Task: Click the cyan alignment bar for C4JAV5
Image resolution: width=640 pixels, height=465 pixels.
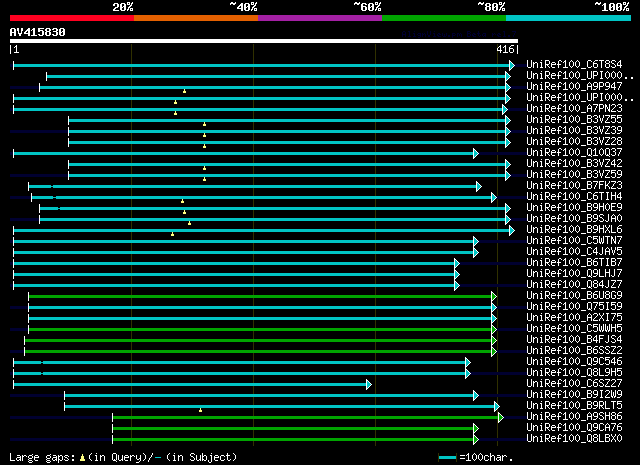Action: (x=243, y=252)
